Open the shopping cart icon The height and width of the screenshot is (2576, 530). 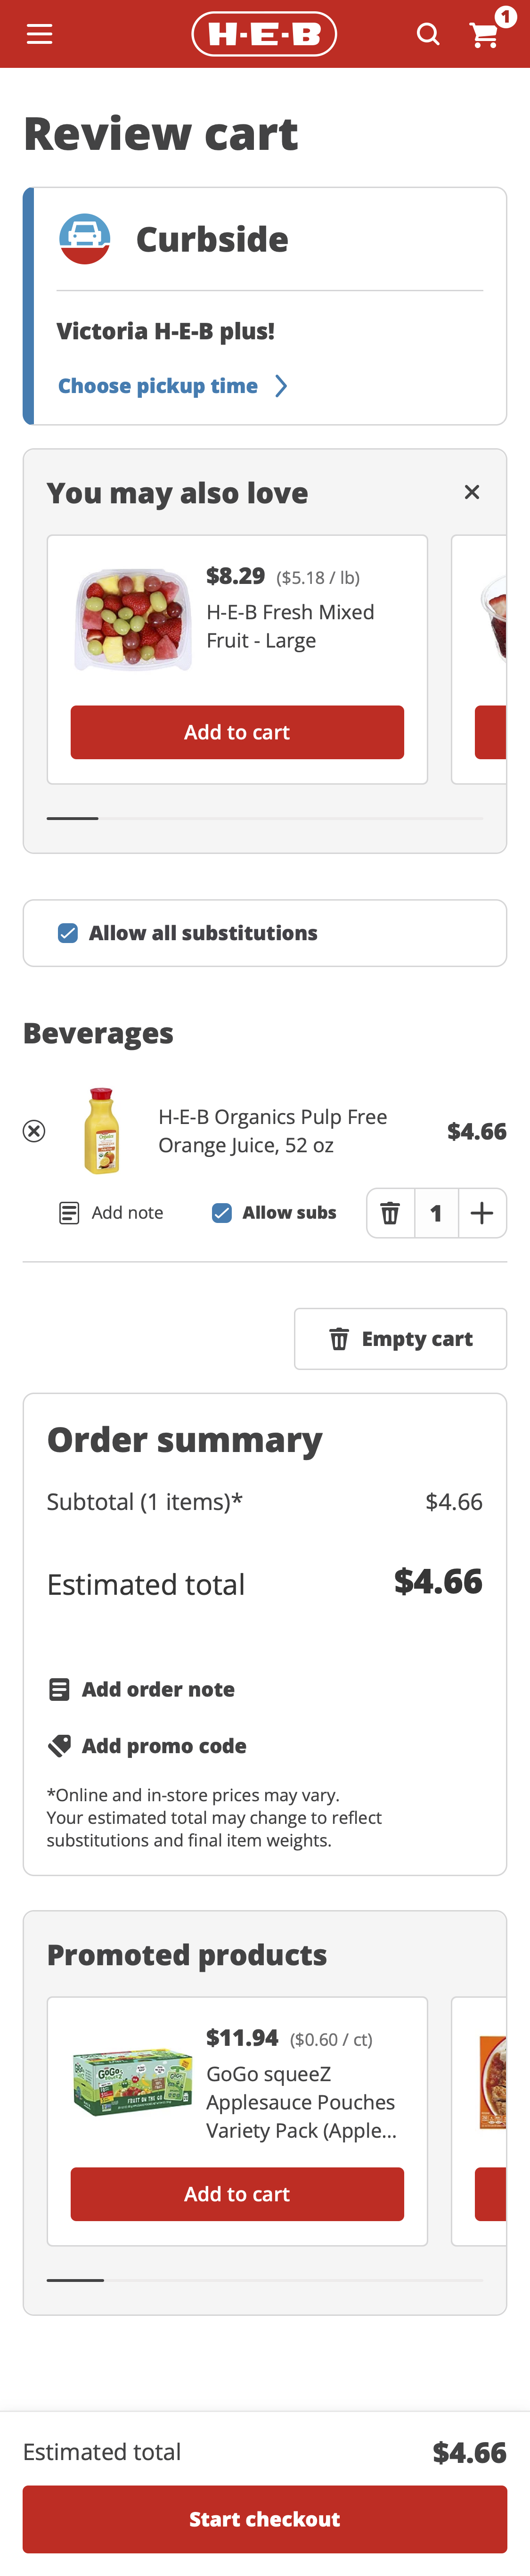tap(485, 35)
